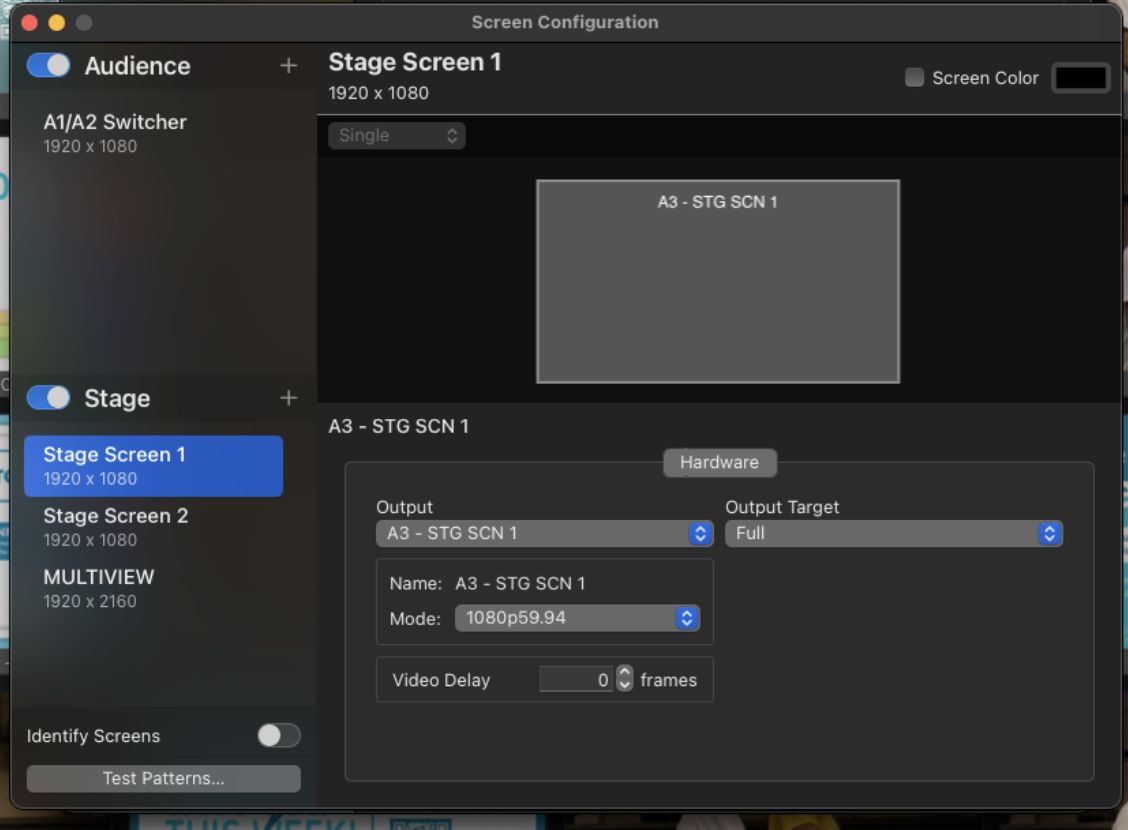Viewport: 1128px width, 830px height.
Task: Select Stage Screen 1 in the list
Action: pyautogui.click(x=154, y=465)
